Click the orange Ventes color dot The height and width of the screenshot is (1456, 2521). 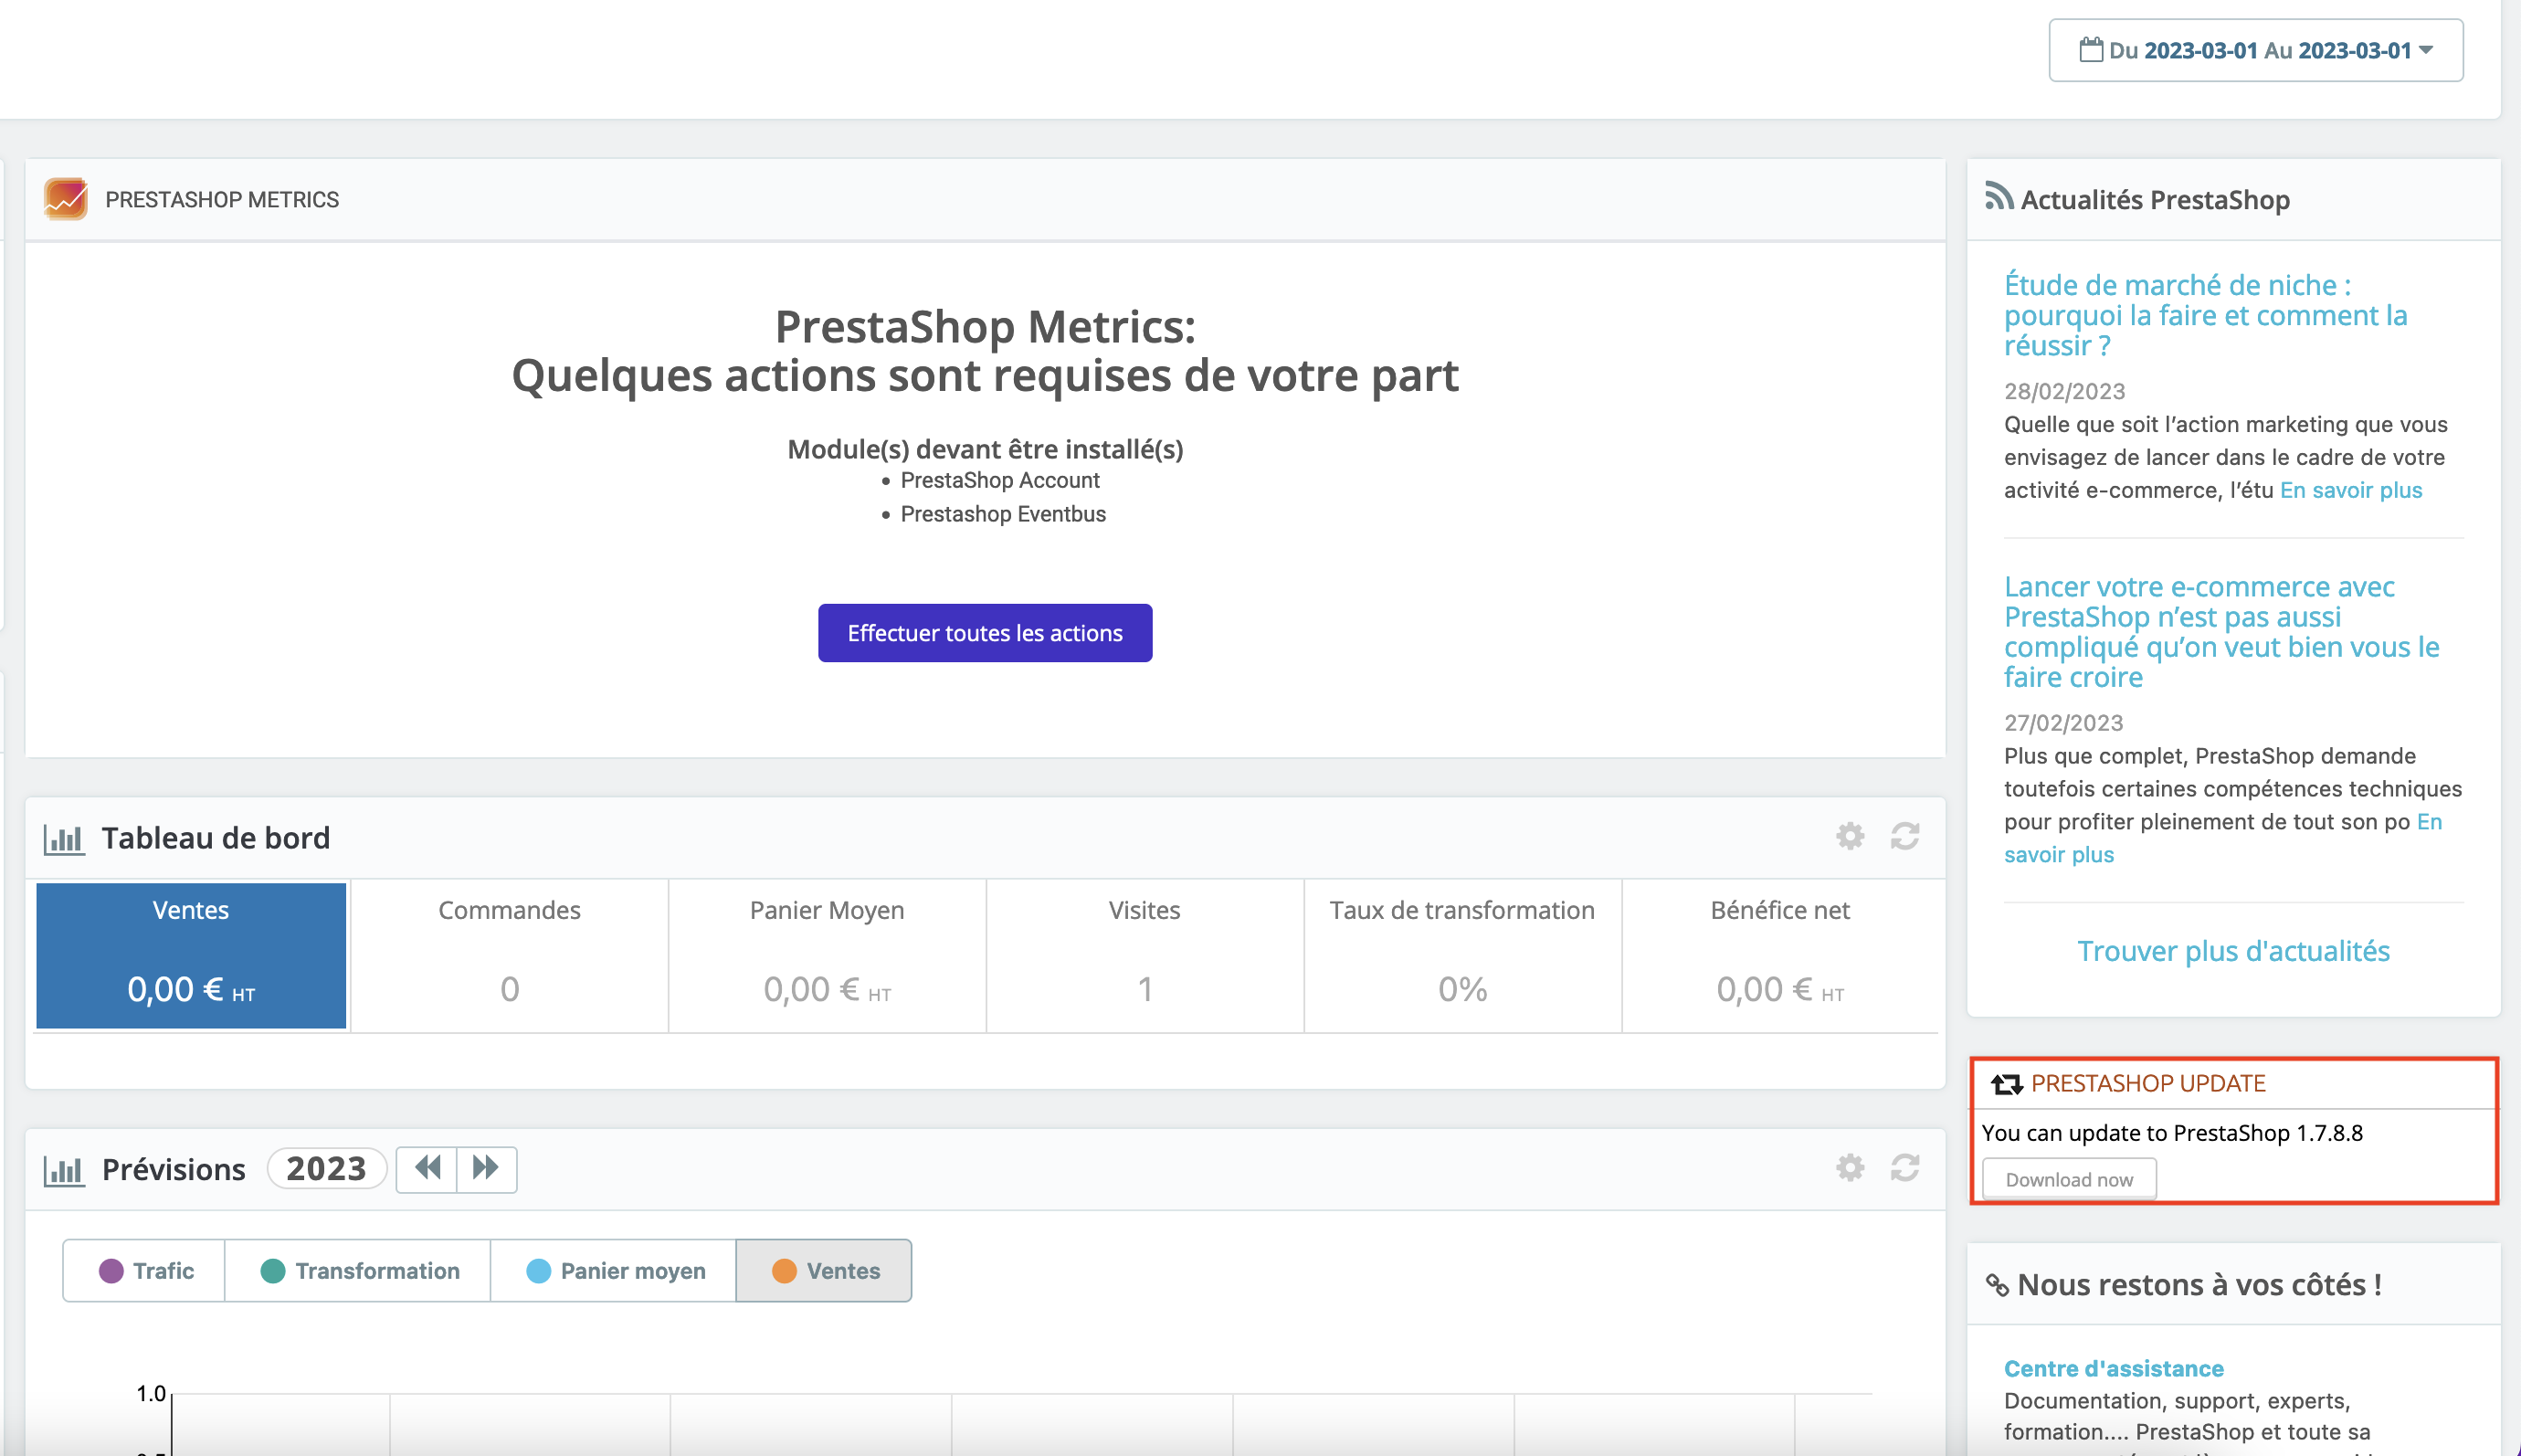click(x=784, y=1271)
